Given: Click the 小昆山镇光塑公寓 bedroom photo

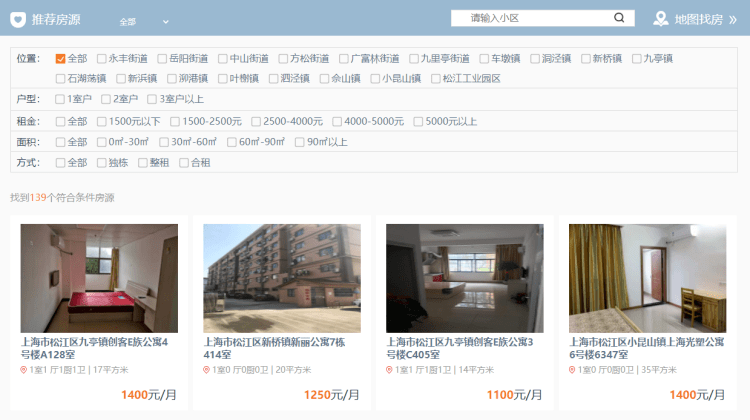Looking at the screenshot, I should [x=647, y=278].
